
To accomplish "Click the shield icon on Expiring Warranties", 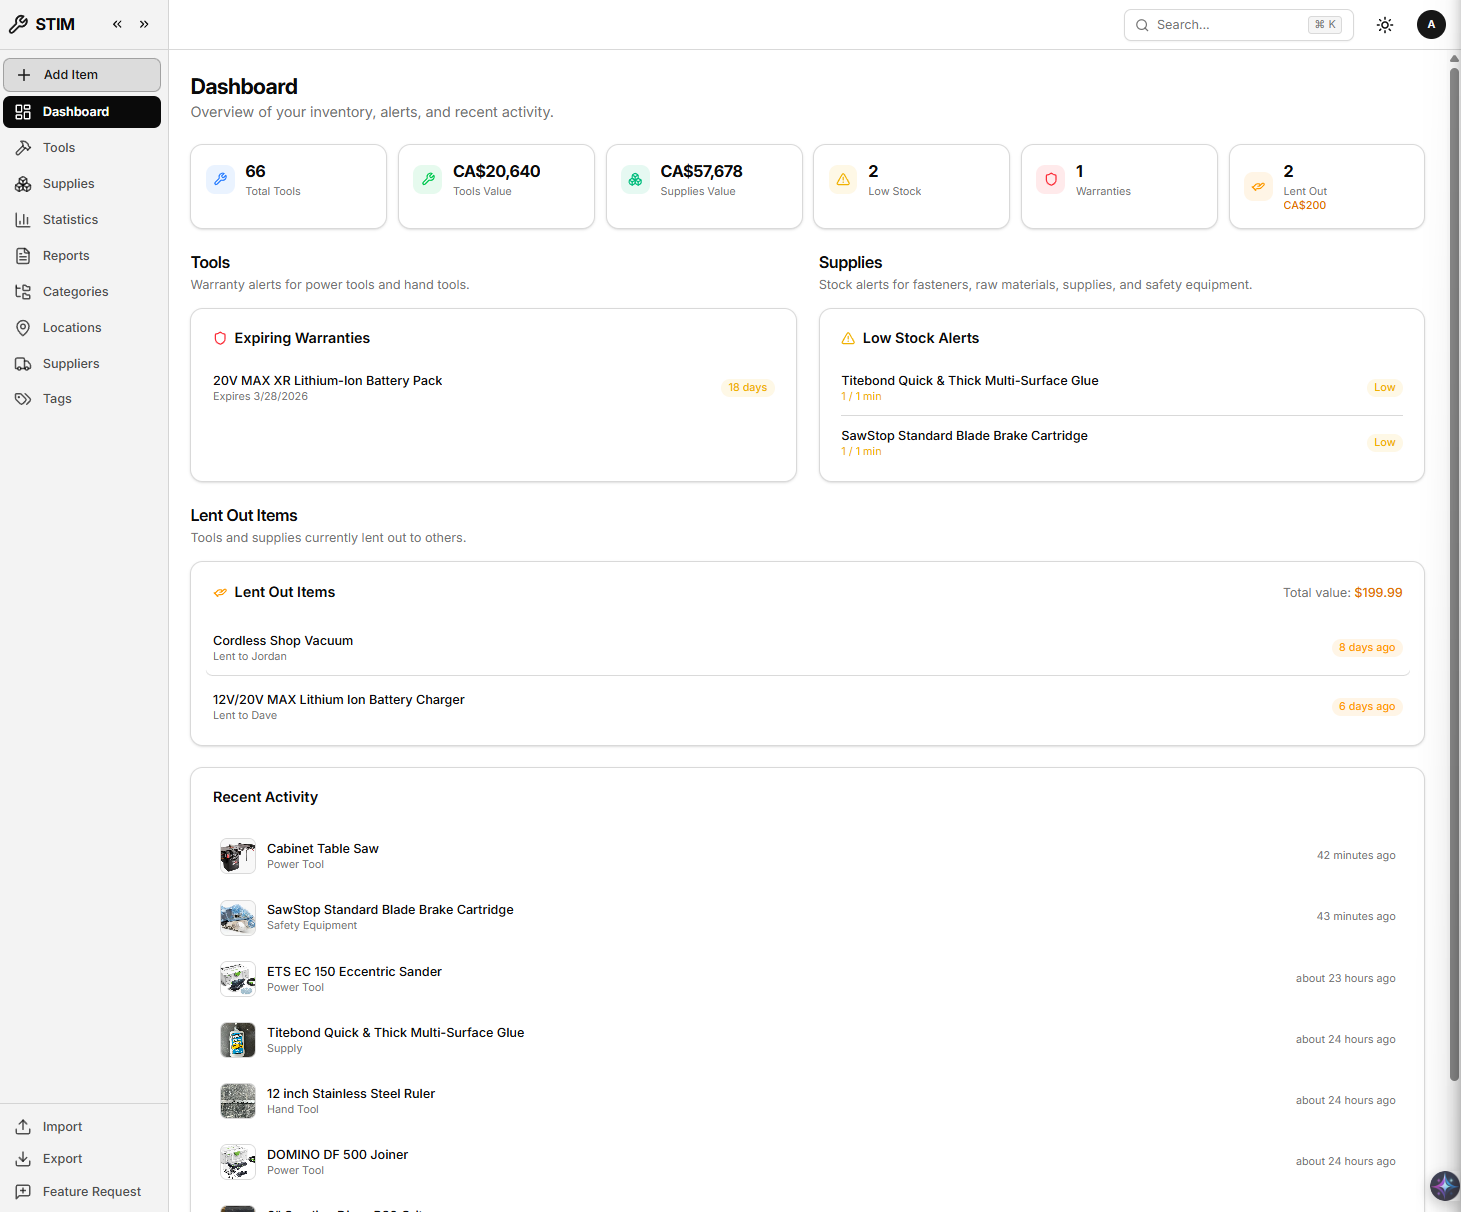I will click(x=220, y=338).
